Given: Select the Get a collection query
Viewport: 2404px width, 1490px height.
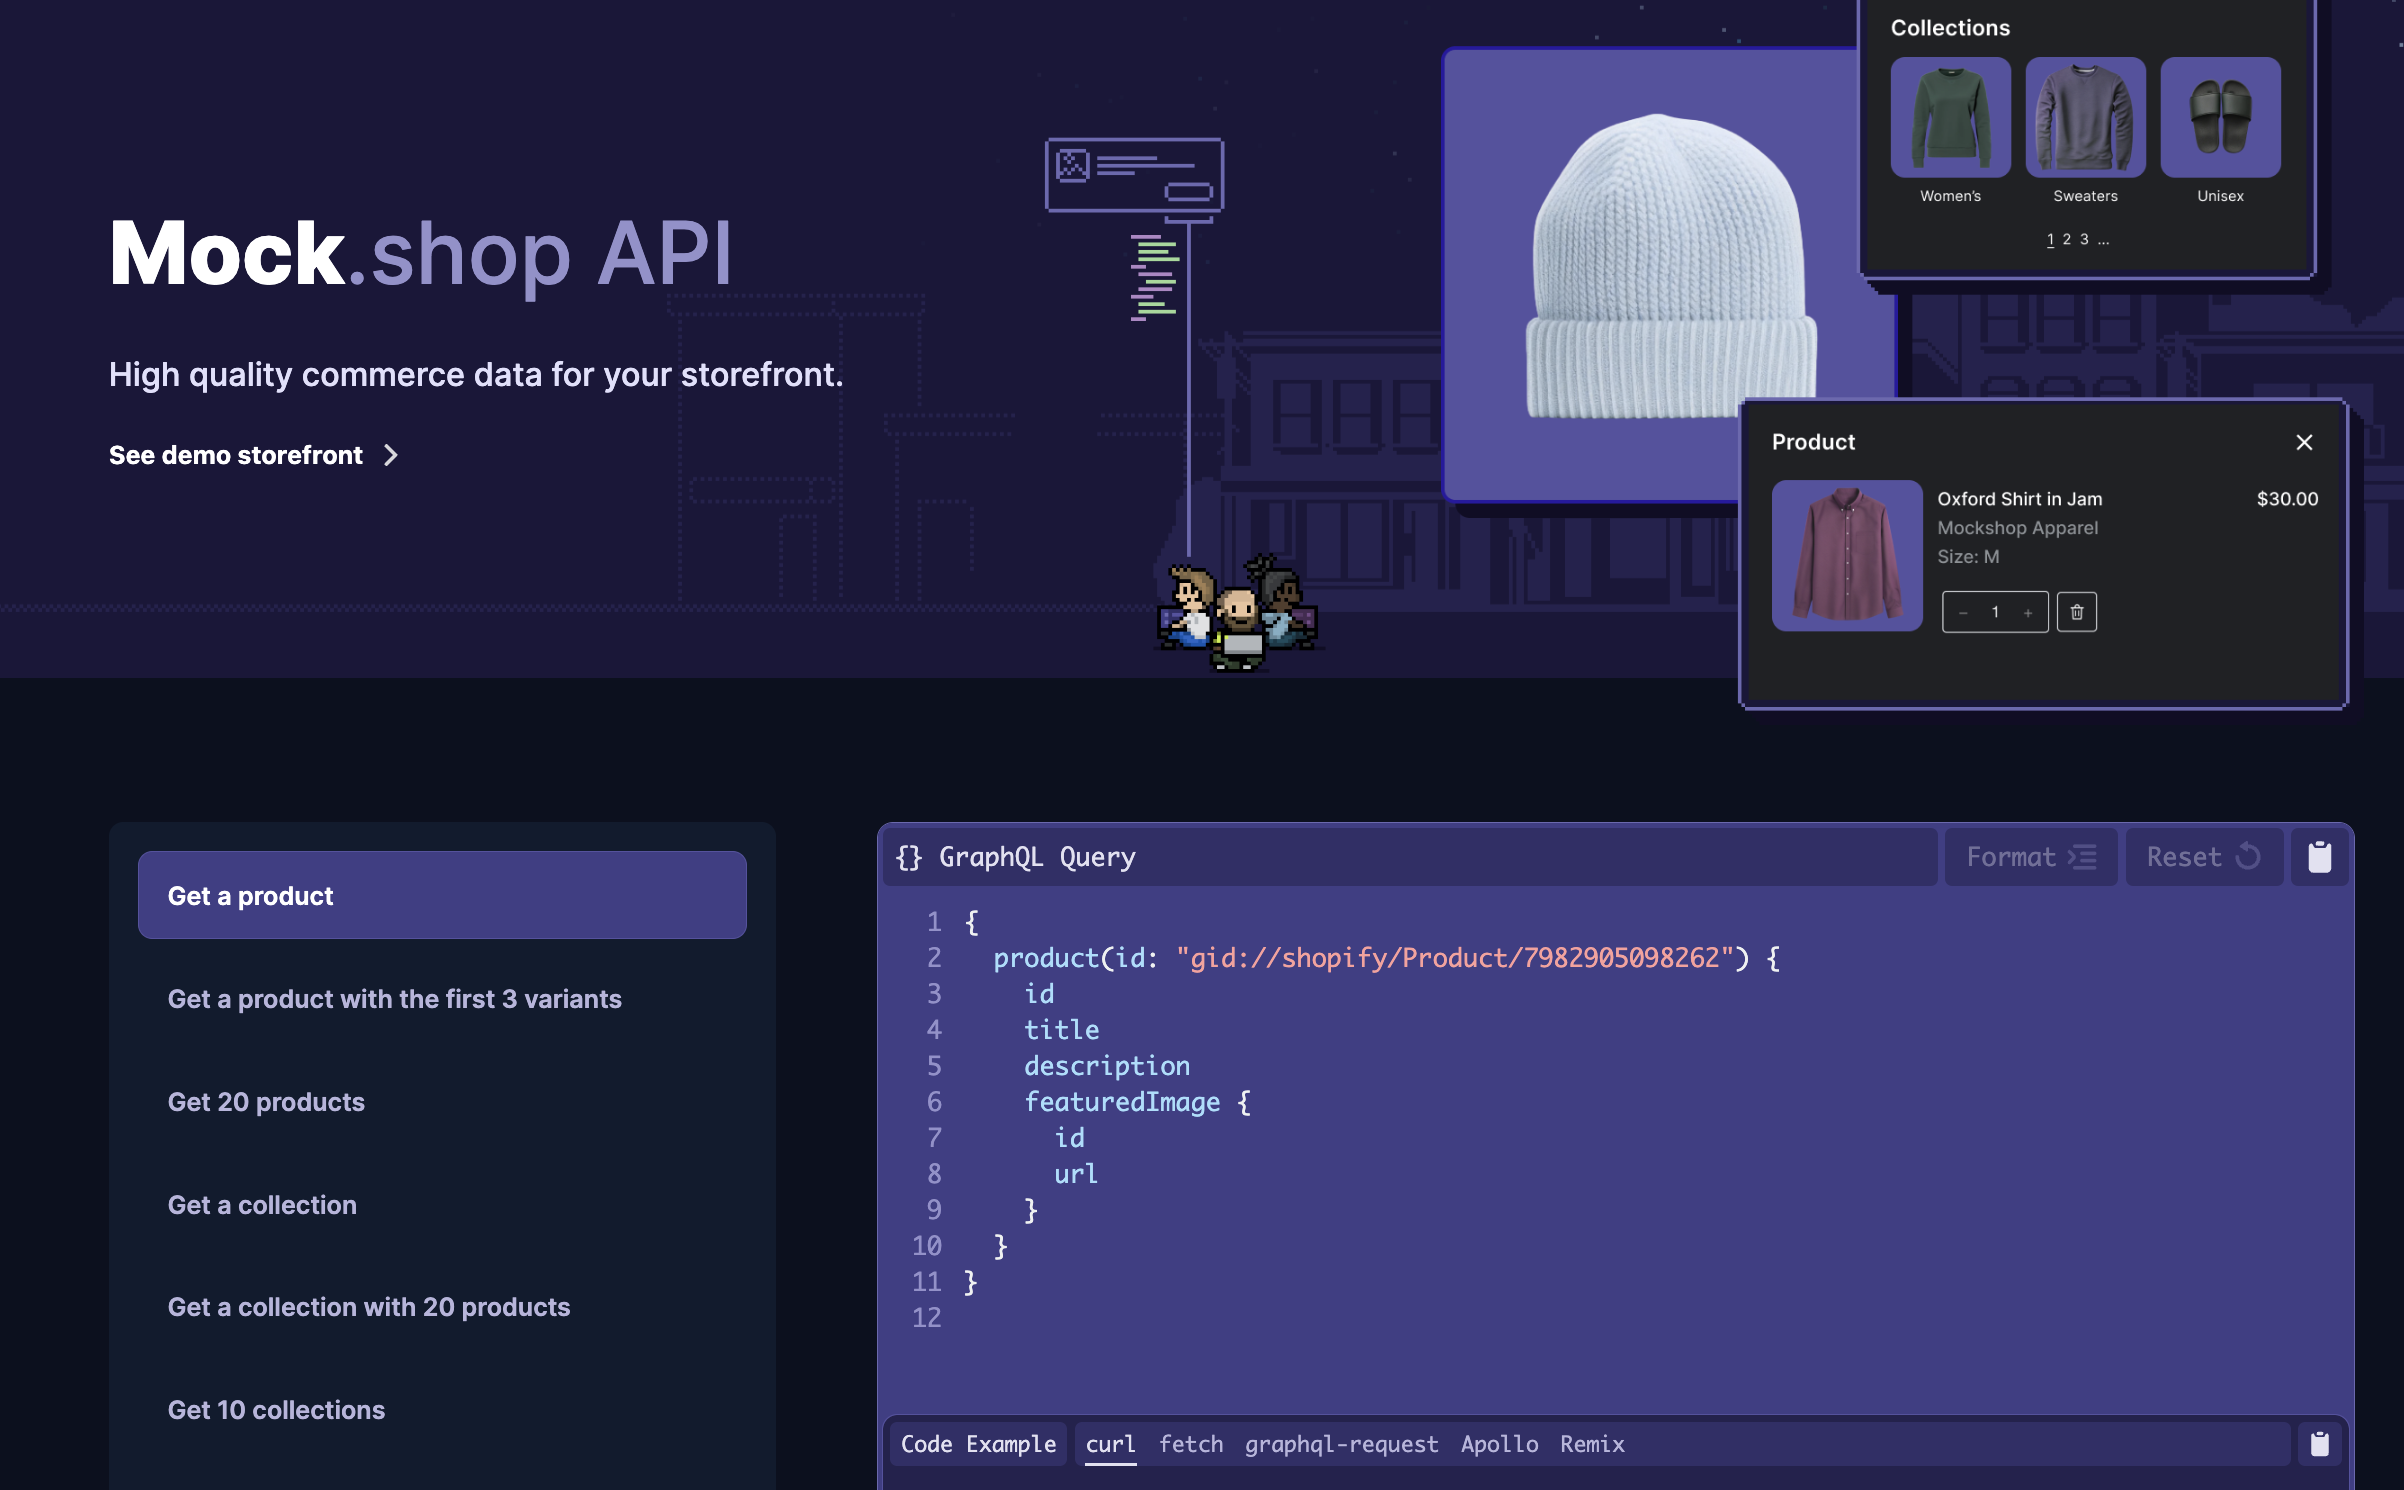Looking at the screenshot, I should tap(442, 1205).
